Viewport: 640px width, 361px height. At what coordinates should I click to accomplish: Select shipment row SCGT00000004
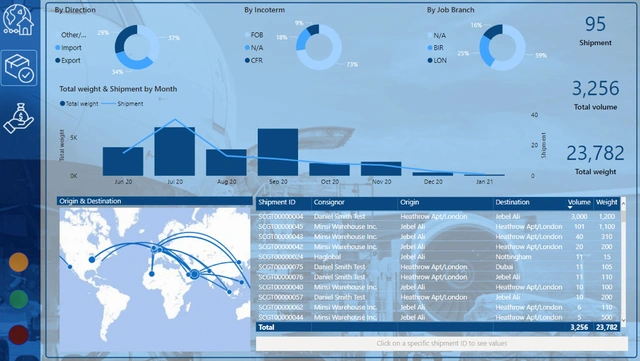[x=438, y=216]
